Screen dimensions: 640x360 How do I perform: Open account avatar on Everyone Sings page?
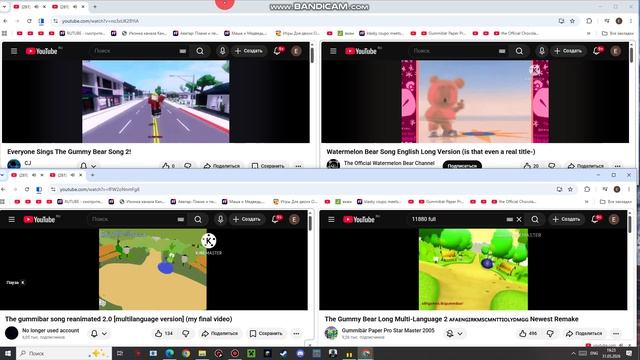pyautogui.click(x=296, y=51)
